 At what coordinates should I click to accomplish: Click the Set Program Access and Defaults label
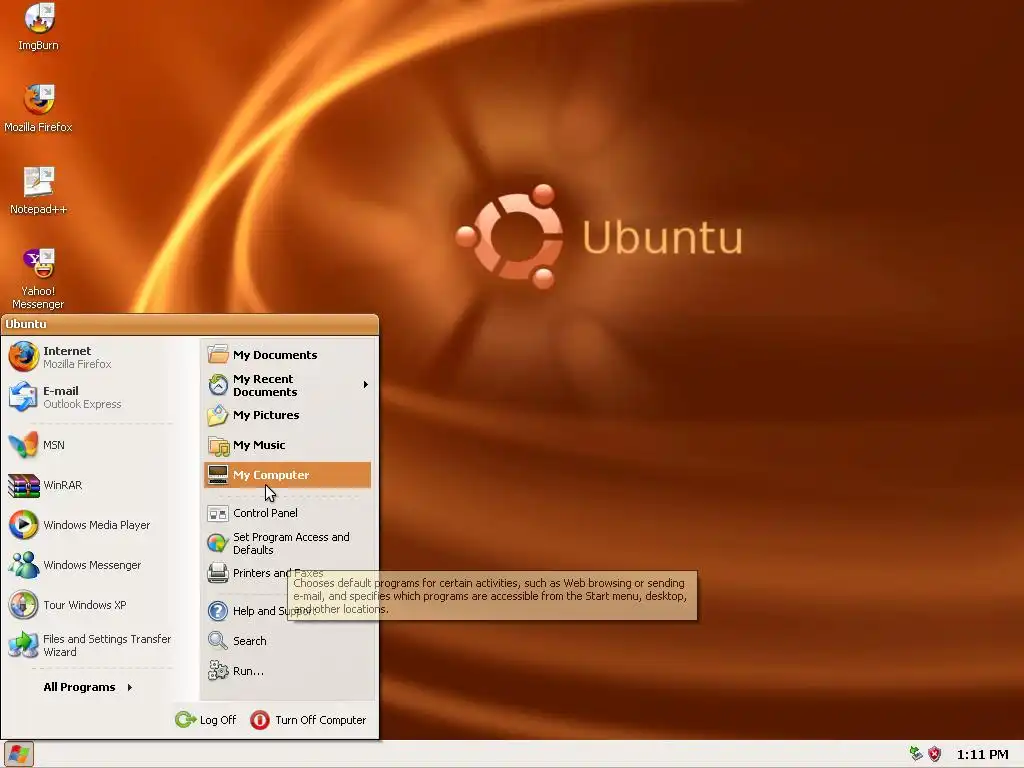click(x=291, y=543)
